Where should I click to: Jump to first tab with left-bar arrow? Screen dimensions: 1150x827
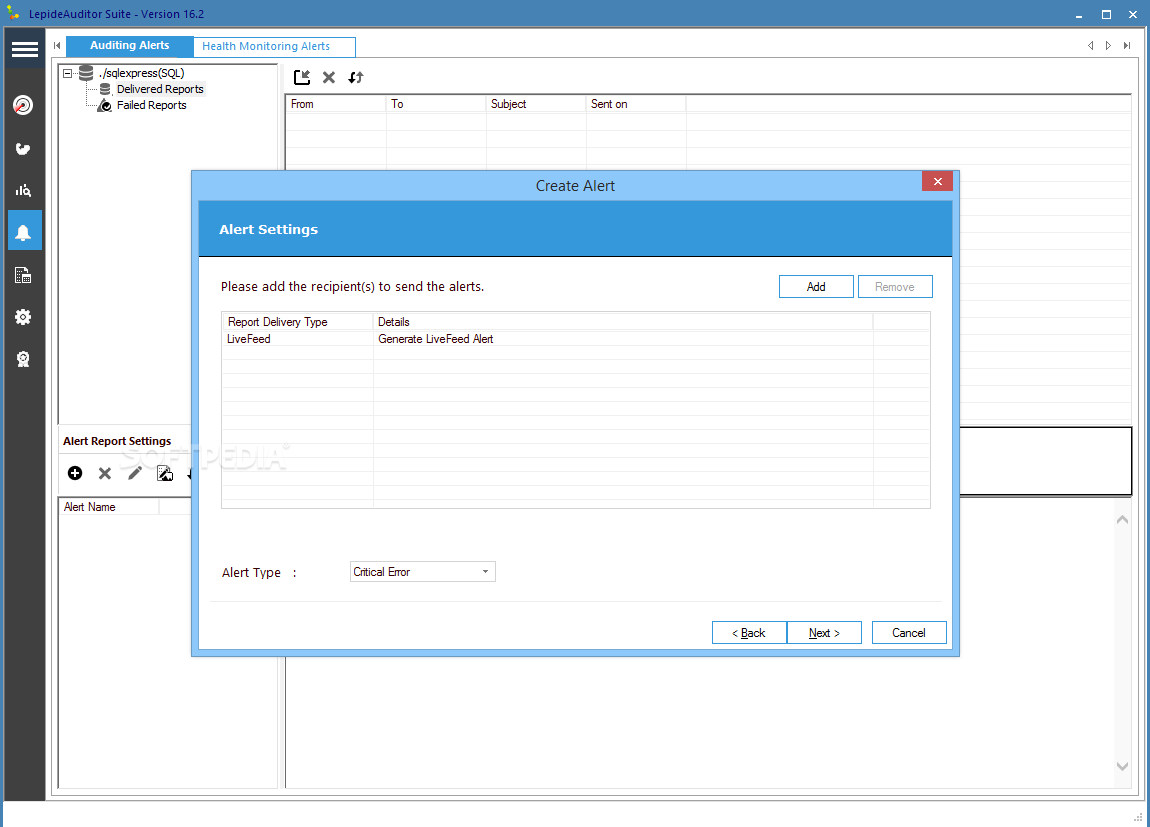coord(57,45)
